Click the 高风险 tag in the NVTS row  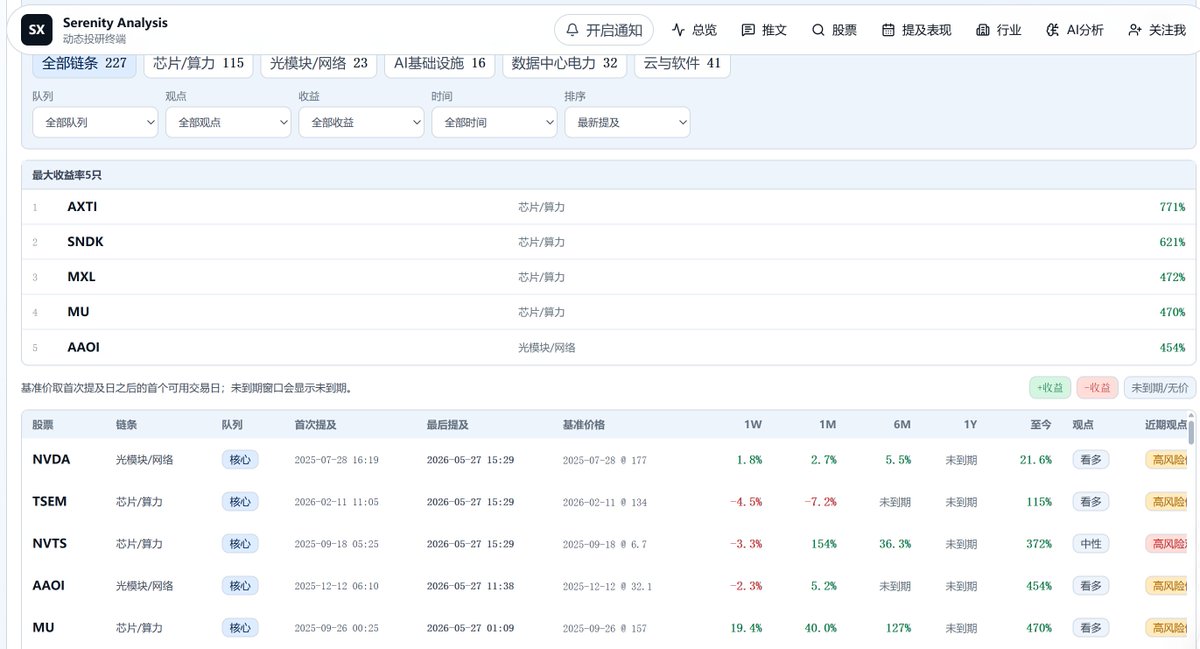(x=1166, y=544)
